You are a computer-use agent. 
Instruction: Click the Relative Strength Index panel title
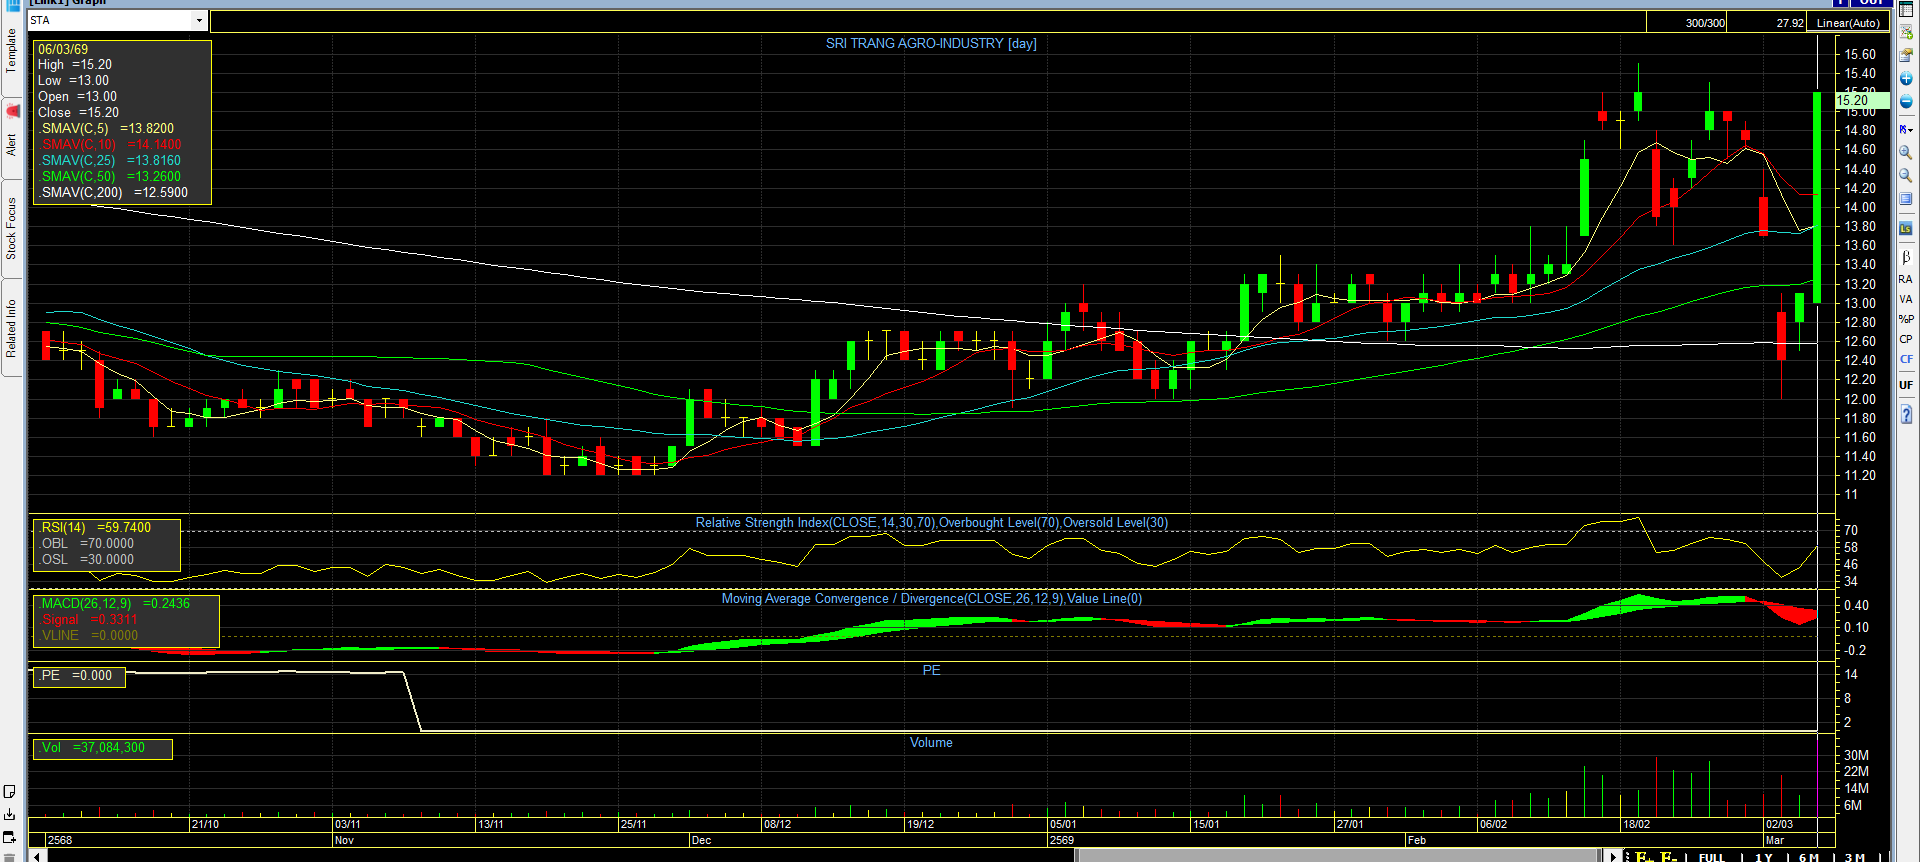(x=932, y=522)
